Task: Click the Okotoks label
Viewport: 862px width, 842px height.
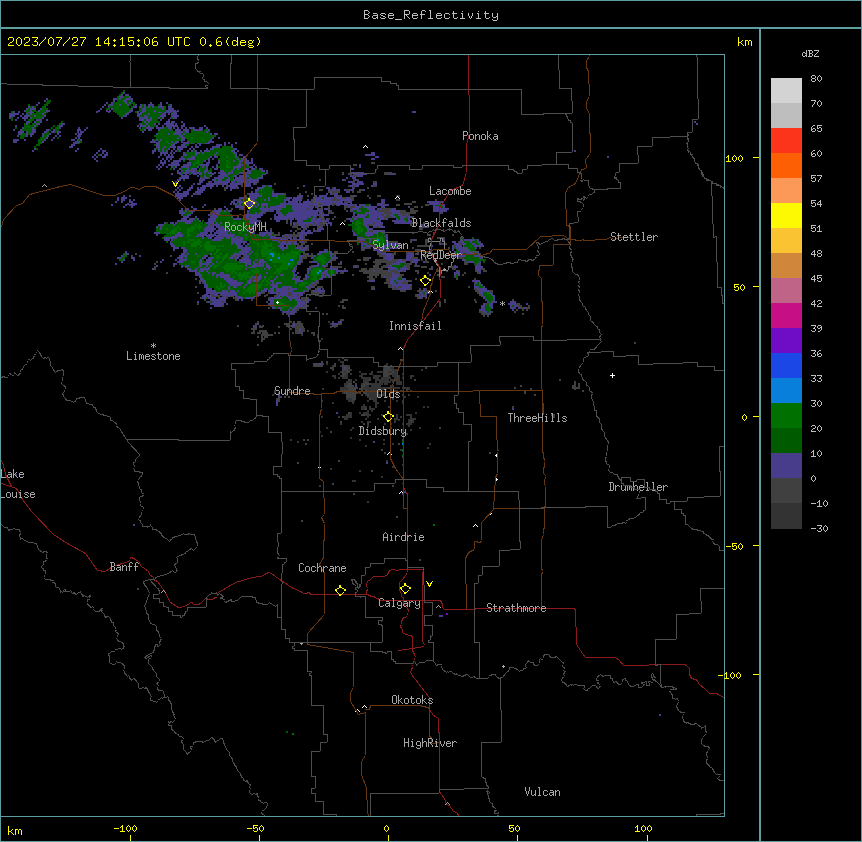Action: 412,700
